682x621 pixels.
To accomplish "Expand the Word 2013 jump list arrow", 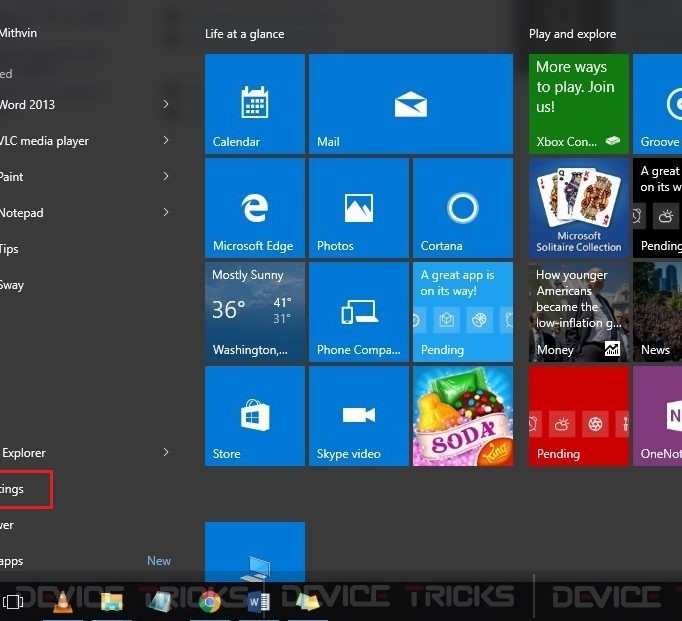I will (x=166, y=104).
